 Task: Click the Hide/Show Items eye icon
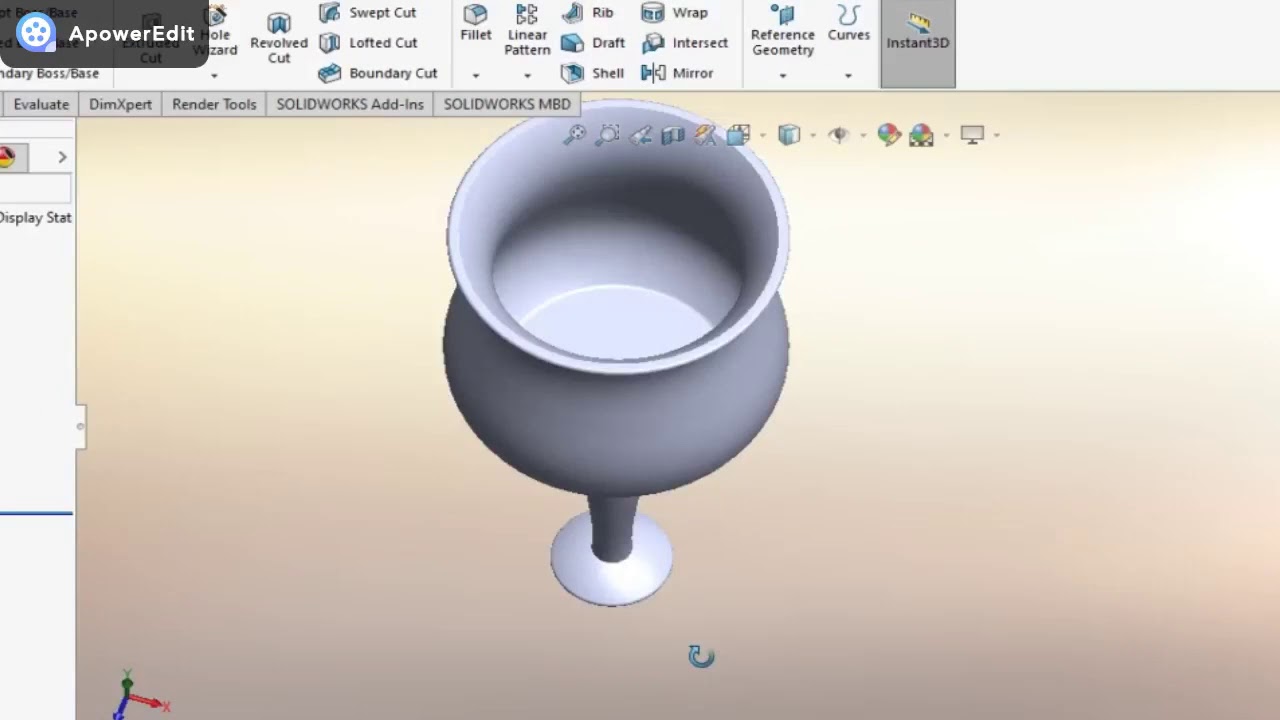click(x=838, y=135)
